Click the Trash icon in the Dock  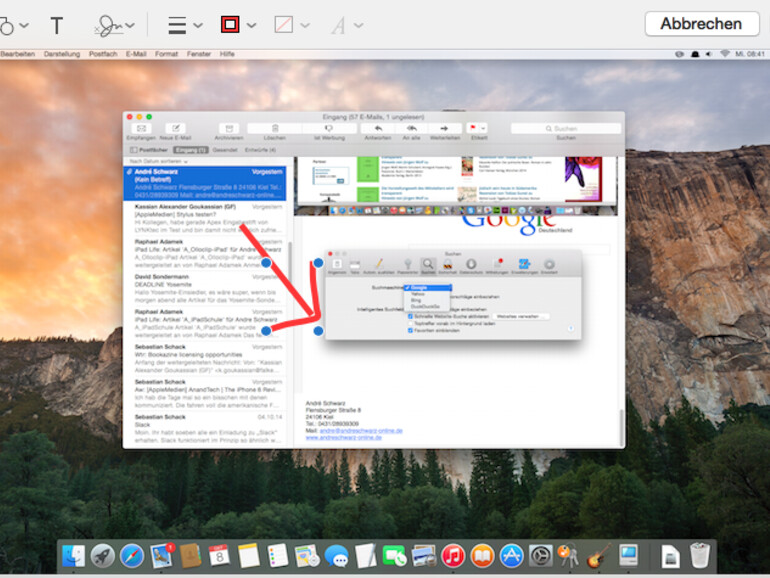pos(699,555)
